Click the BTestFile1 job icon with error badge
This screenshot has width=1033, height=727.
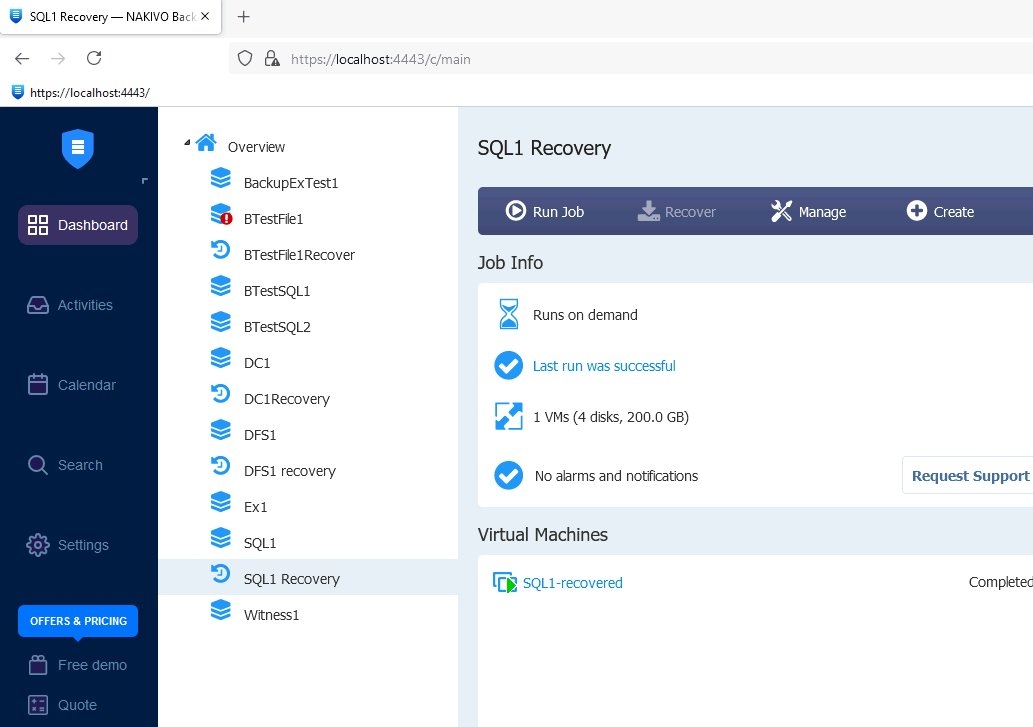[x=221, y=214]
